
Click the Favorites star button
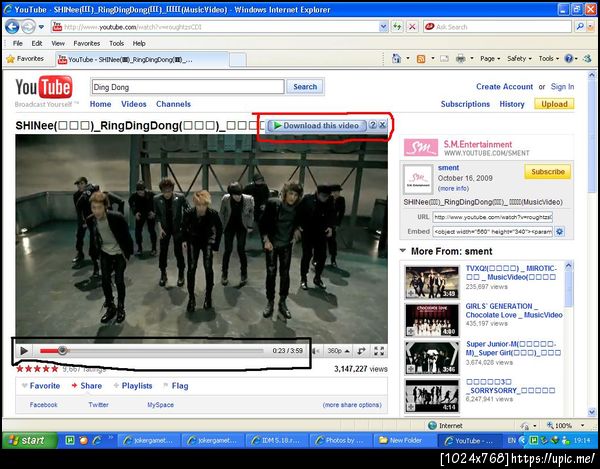pos(25,59)
